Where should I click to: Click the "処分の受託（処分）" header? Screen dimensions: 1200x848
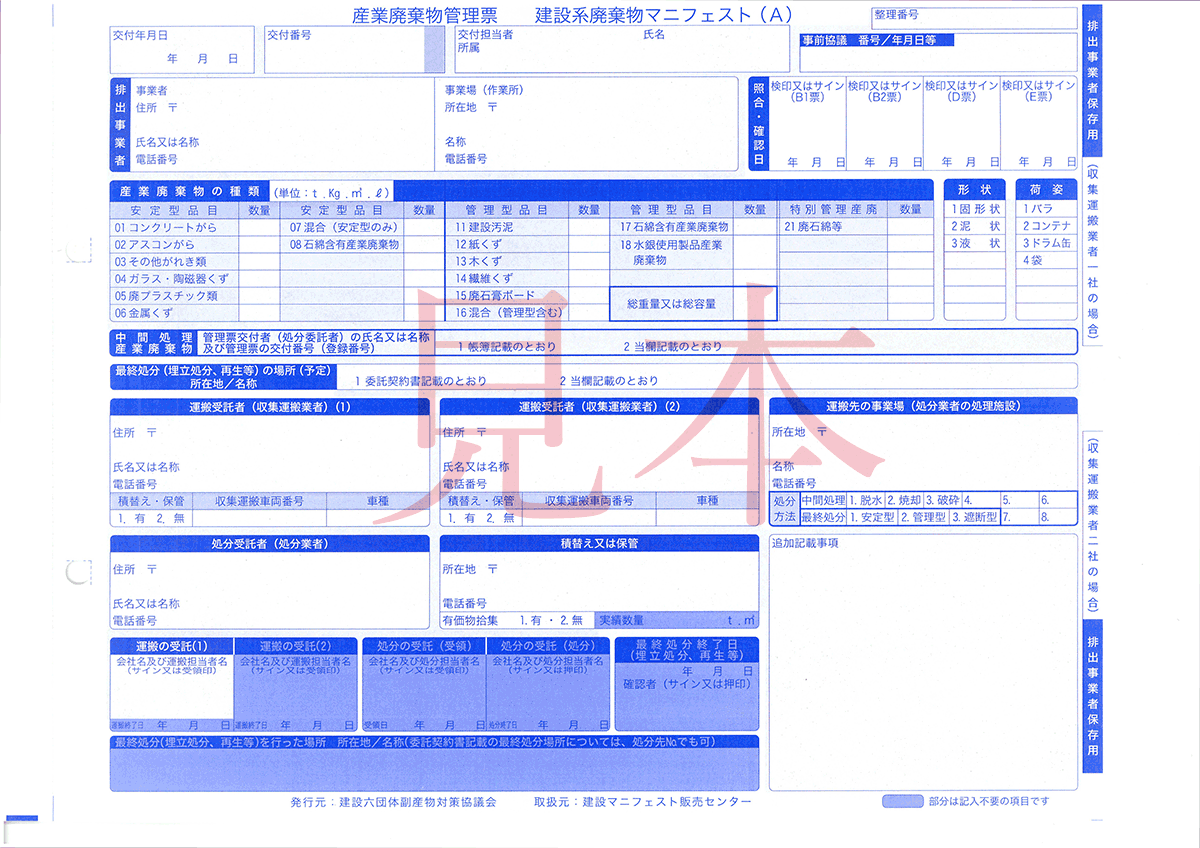pos(548,646)
